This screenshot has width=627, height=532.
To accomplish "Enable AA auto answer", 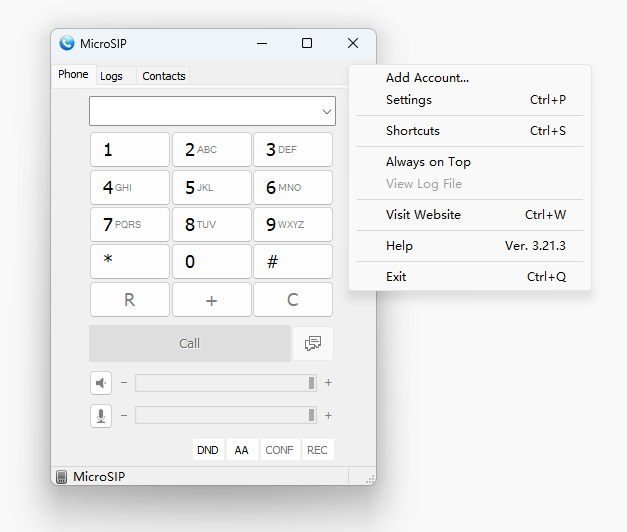I will pos(241,450).
